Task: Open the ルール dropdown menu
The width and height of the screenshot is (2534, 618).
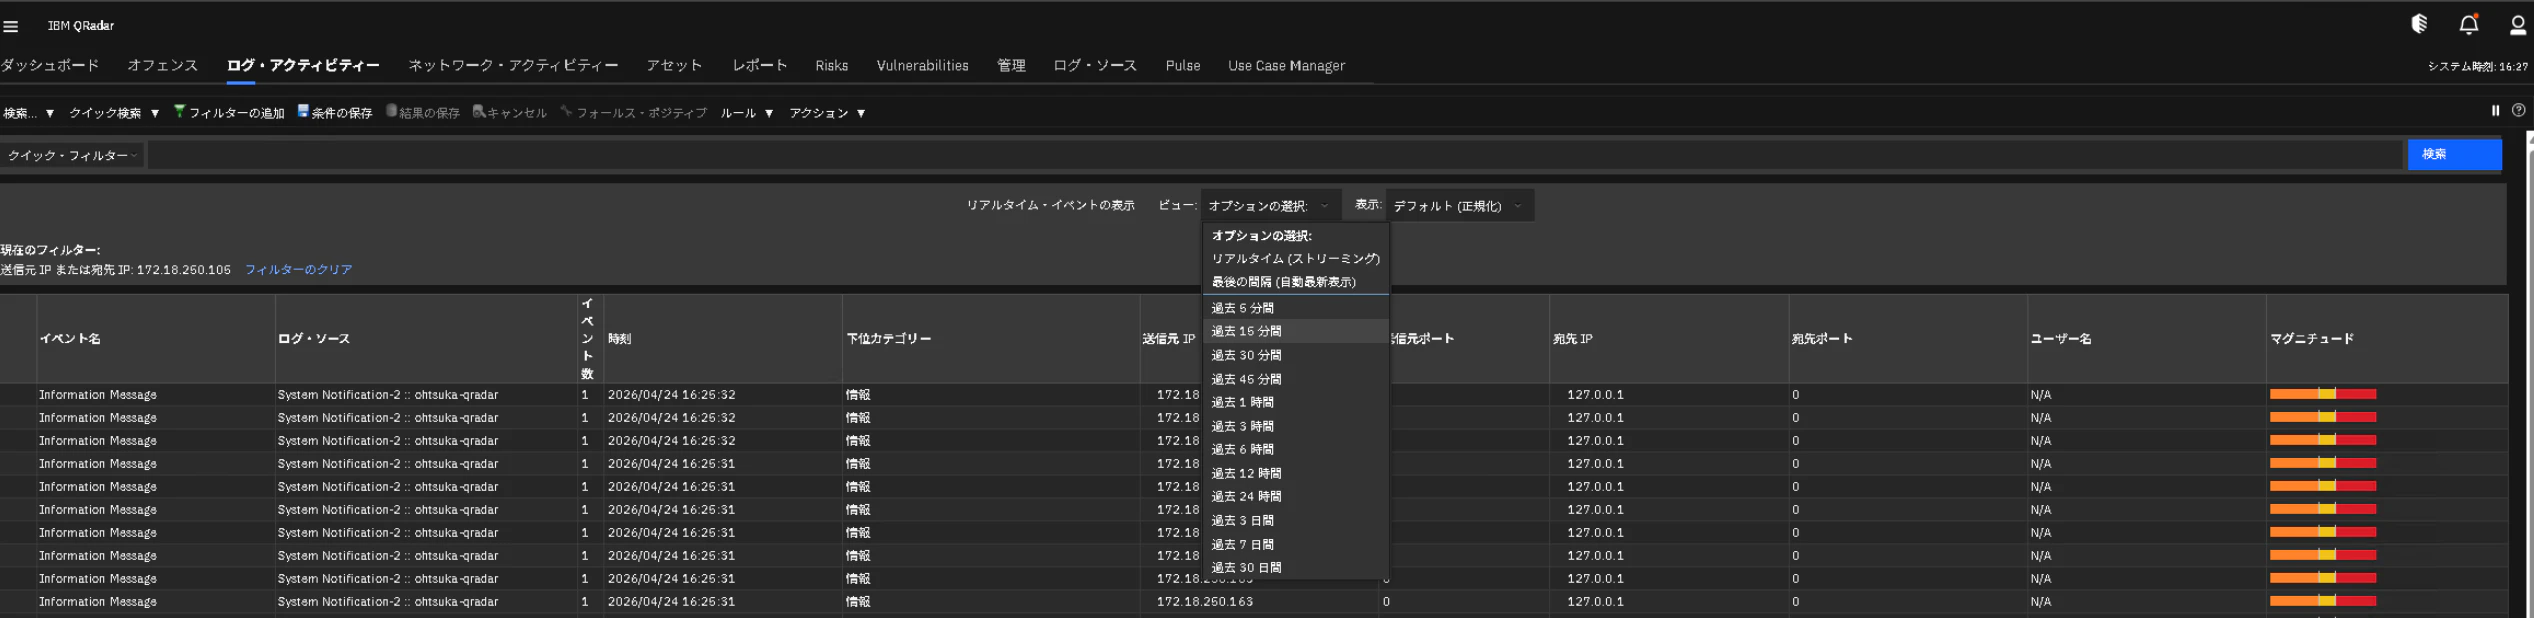Action: coord(747,113)
